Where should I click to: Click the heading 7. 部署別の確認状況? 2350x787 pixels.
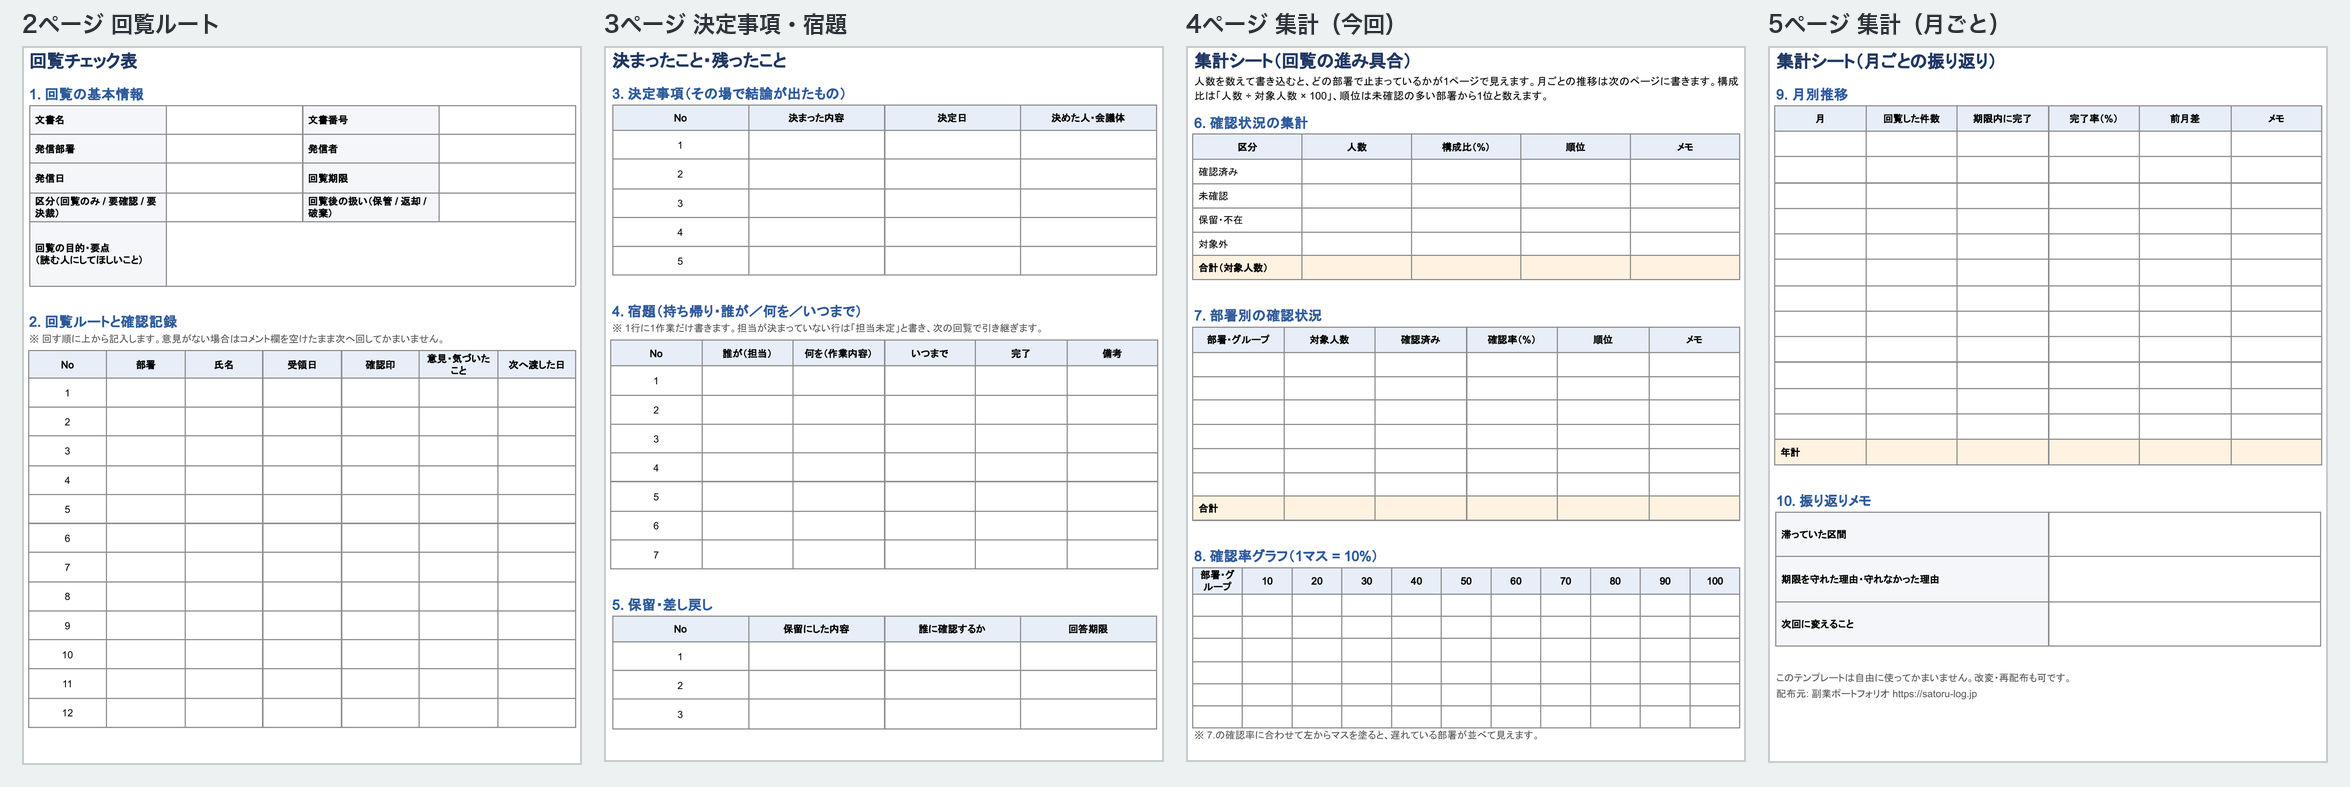click(x=1257, y=316)
